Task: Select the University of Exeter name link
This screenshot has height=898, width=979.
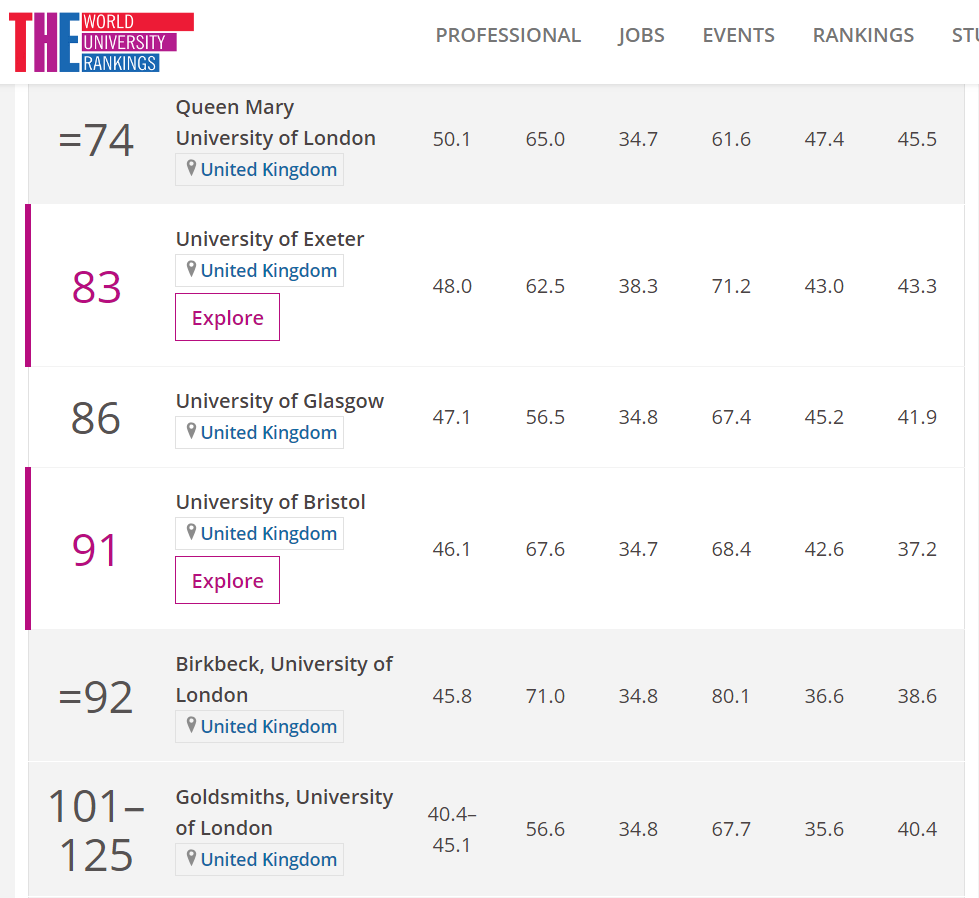Action: (270, 239)
